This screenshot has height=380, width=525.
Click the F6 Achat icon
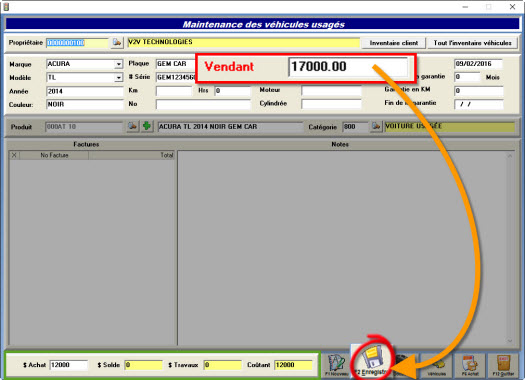[x=470, y=366]
